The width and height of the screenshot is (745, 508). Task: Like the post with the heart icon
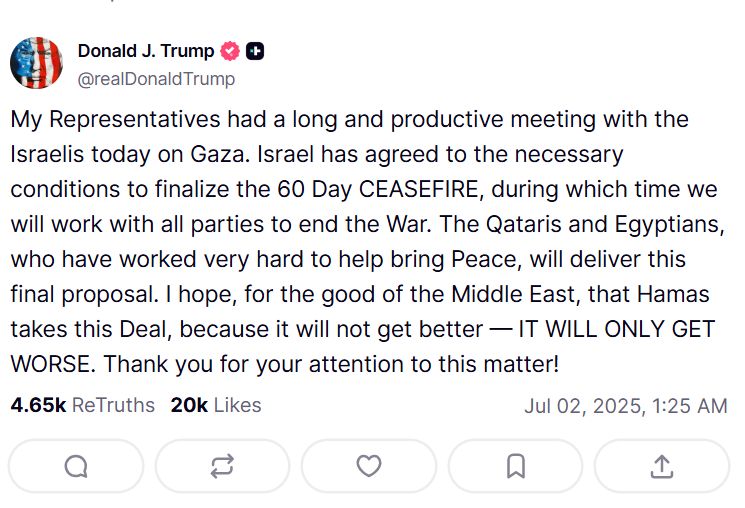click(369, 466)
